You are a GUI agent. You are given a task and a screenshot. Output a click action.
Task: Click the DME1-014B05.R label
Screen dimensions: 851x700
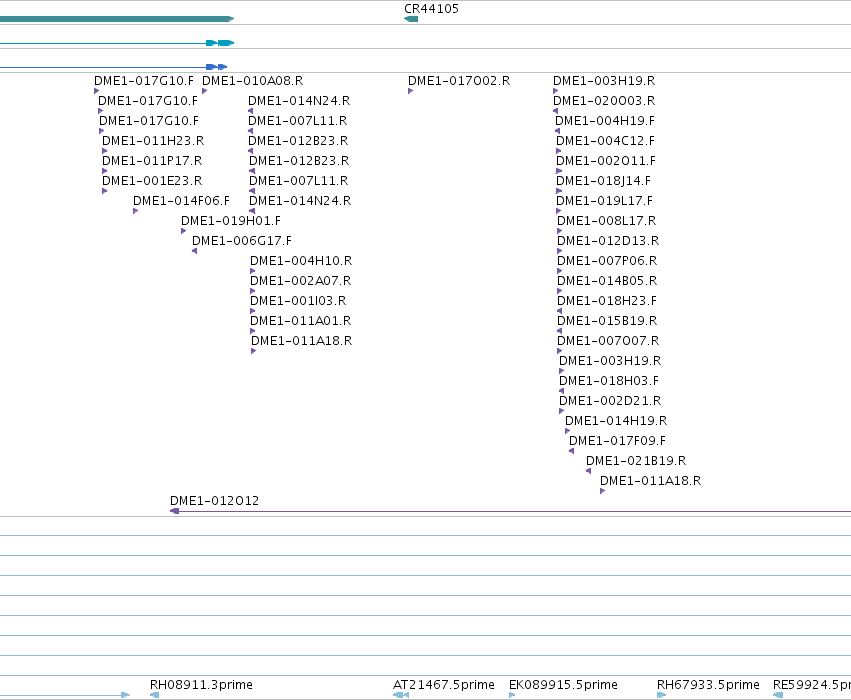[607, 281]
